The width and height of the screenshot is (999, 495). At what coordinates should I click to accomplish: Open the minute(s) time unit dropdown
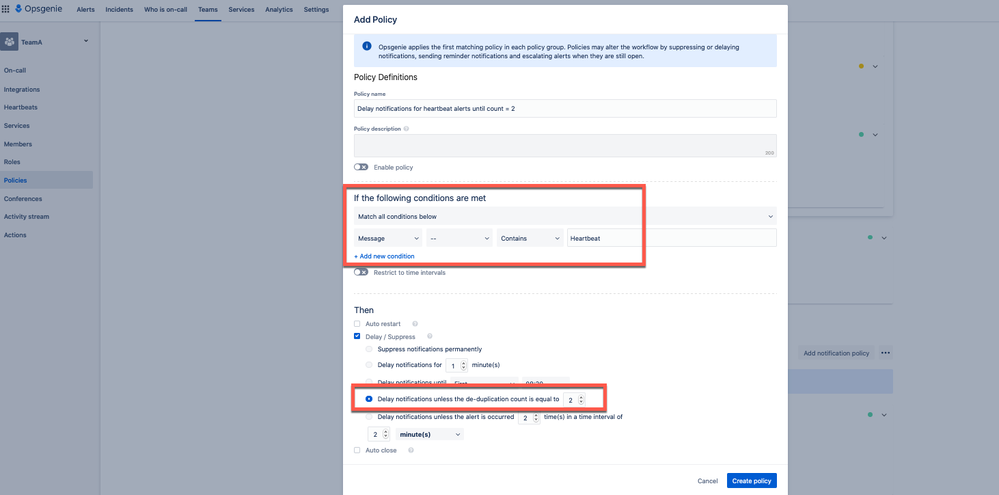429,434
